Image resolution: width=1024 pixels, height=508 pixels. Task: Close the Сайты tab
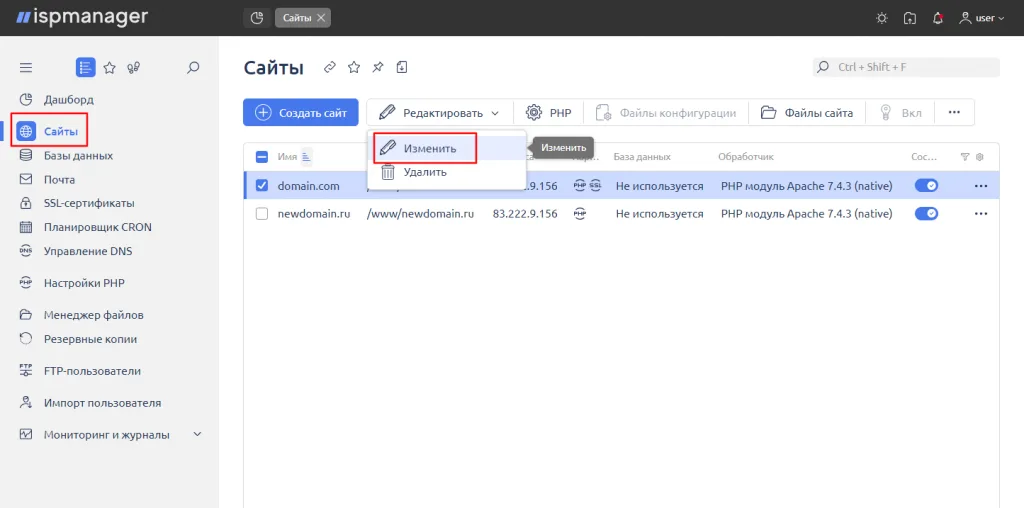[x=321, y=18]
